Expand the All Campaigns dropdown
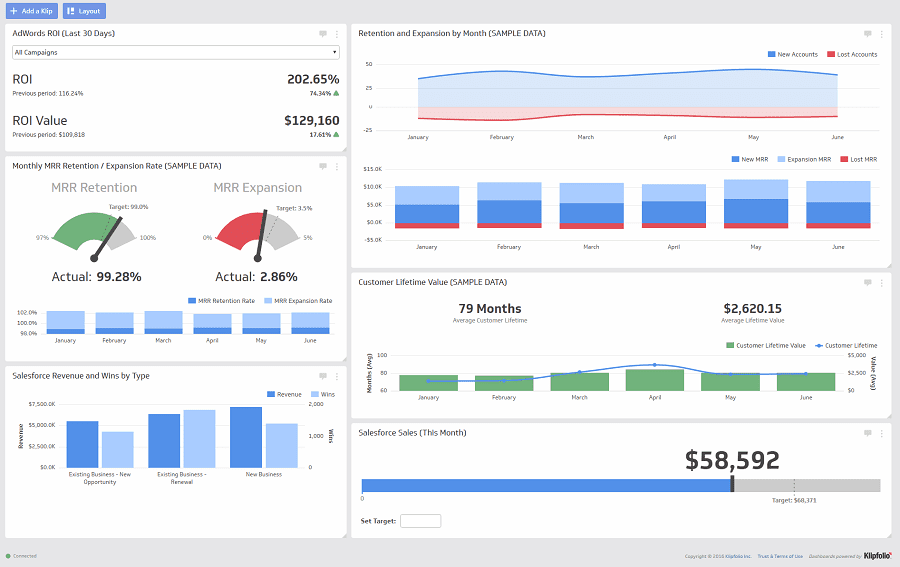The width and height of the screenshot is (900, 567). pos(175,52)
